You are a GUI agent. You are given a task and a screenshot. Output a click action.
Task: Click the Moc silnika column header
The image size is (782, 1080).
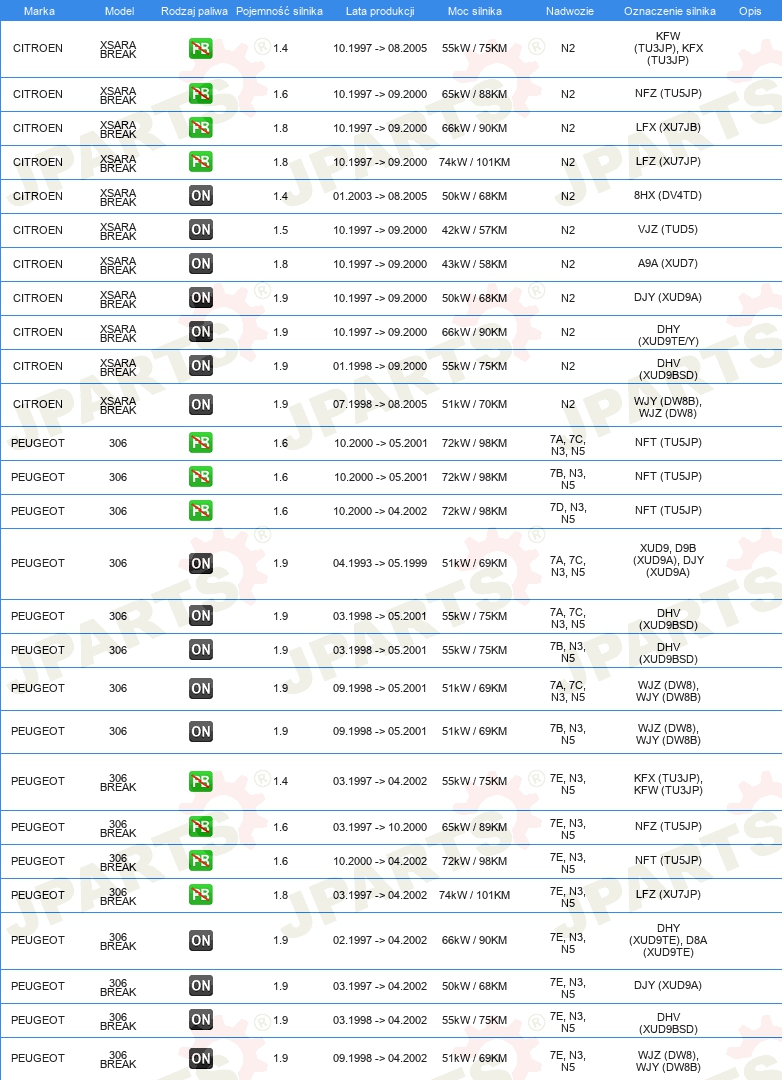[x=475, y=11]
